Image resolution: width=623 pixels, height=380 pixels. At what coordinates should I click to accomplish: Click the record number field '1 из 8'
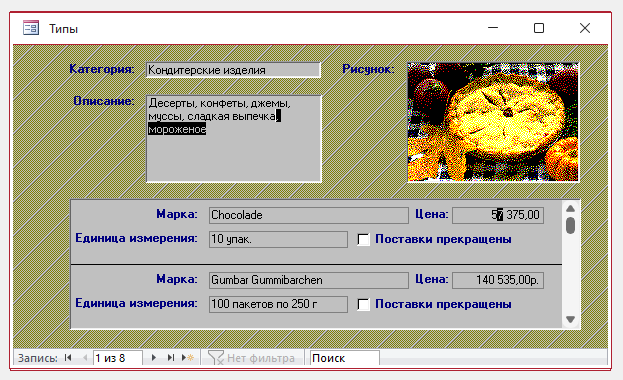[118, 358]
